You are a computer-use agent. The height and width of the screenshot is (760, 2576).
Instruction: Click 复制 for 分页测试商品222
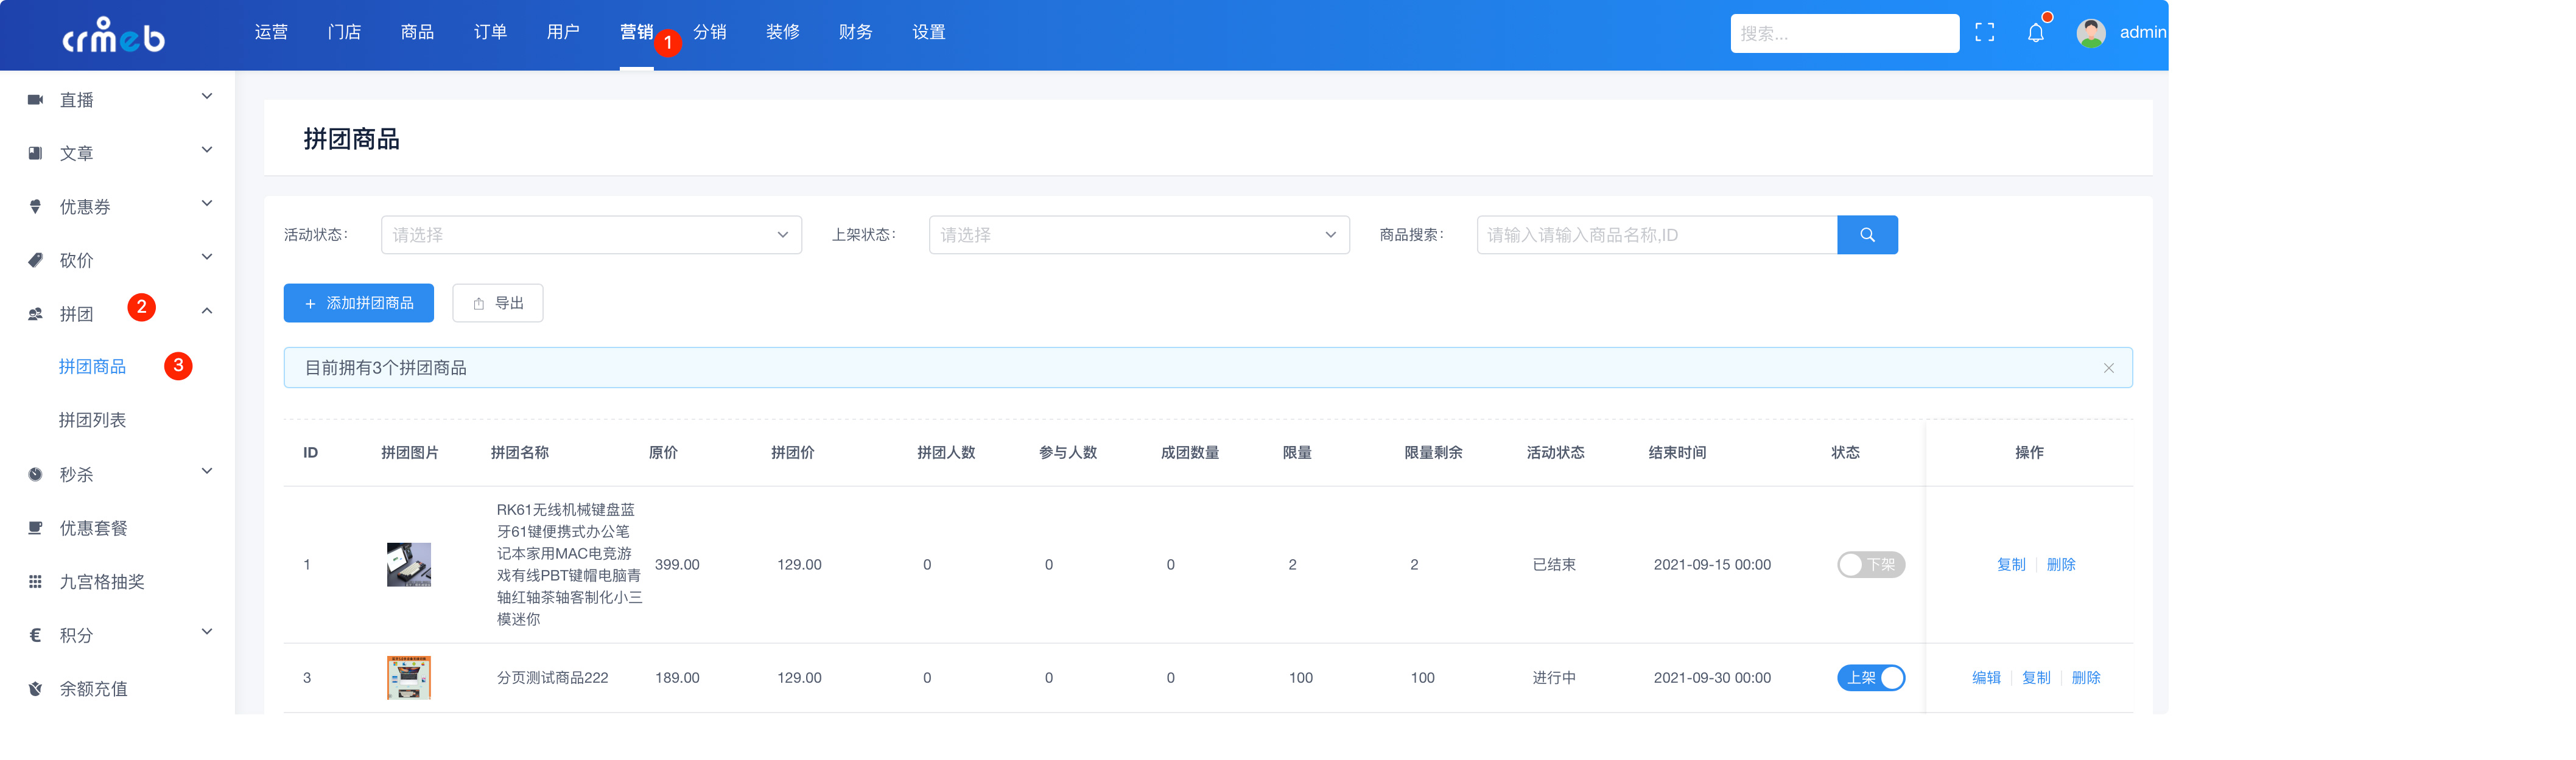[2035, 678]
